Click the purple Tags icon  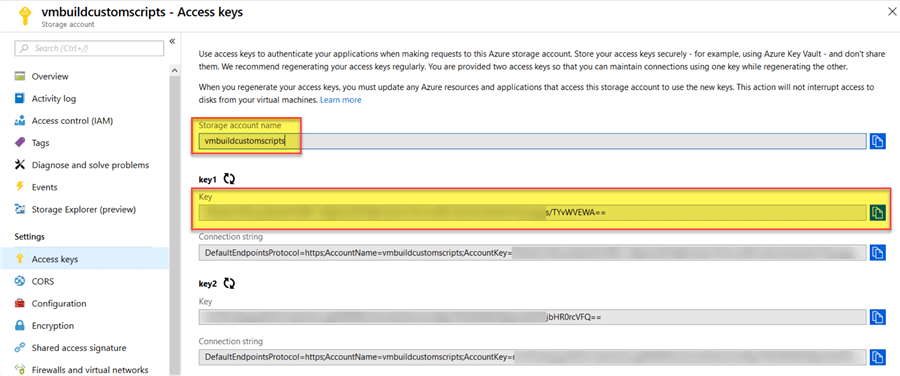(20, 142)
